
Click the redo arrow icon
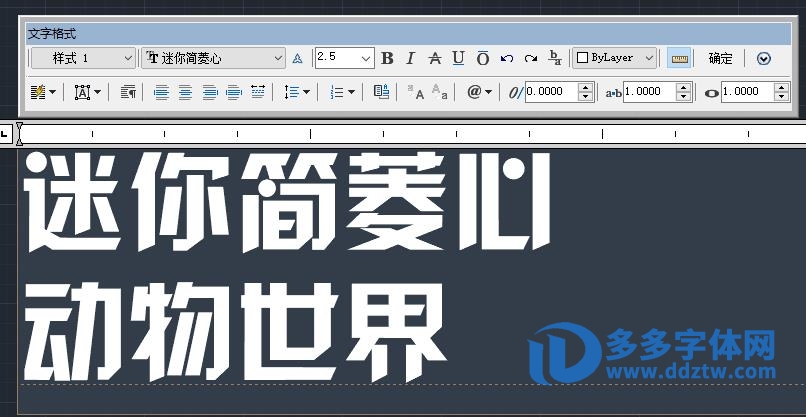click(x=531, y=59)
